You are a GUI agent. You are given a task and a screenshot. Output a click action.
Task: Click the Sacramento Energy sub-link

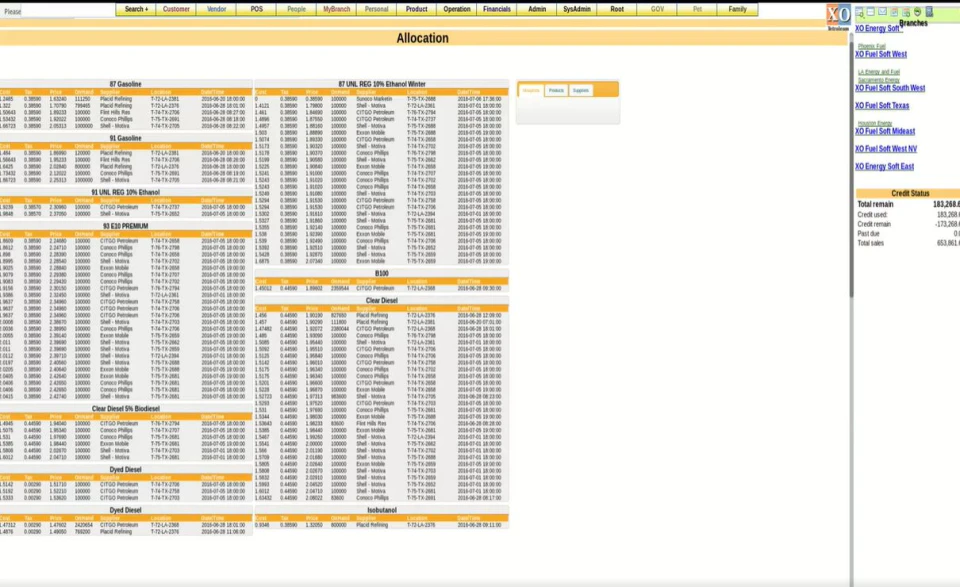[x=879, y=80]
